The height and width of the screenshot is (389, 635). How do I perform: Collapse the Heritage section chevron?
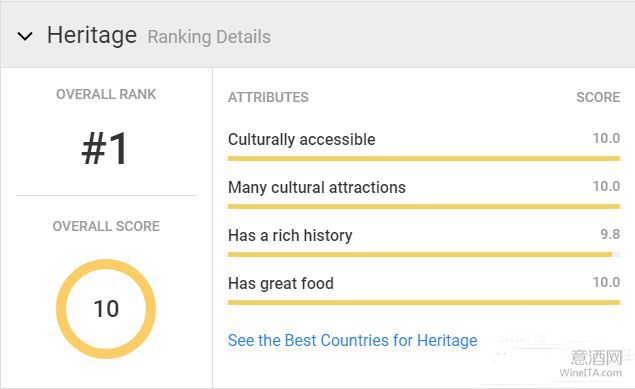point(25,36)
